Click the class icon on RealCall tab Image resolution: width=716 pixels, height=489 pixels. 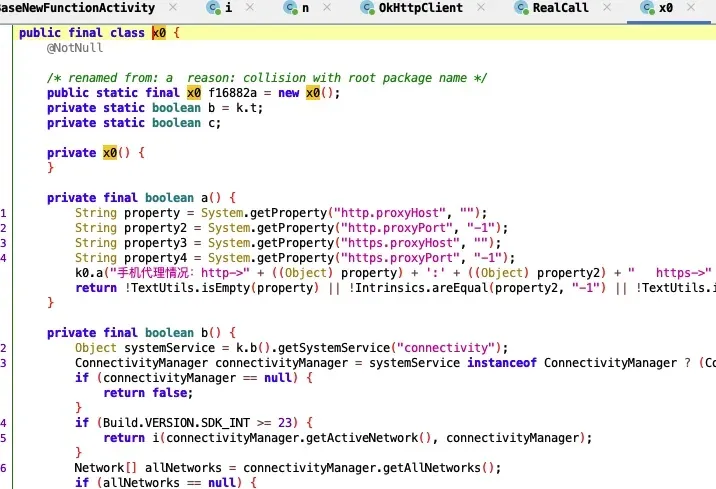521,8
